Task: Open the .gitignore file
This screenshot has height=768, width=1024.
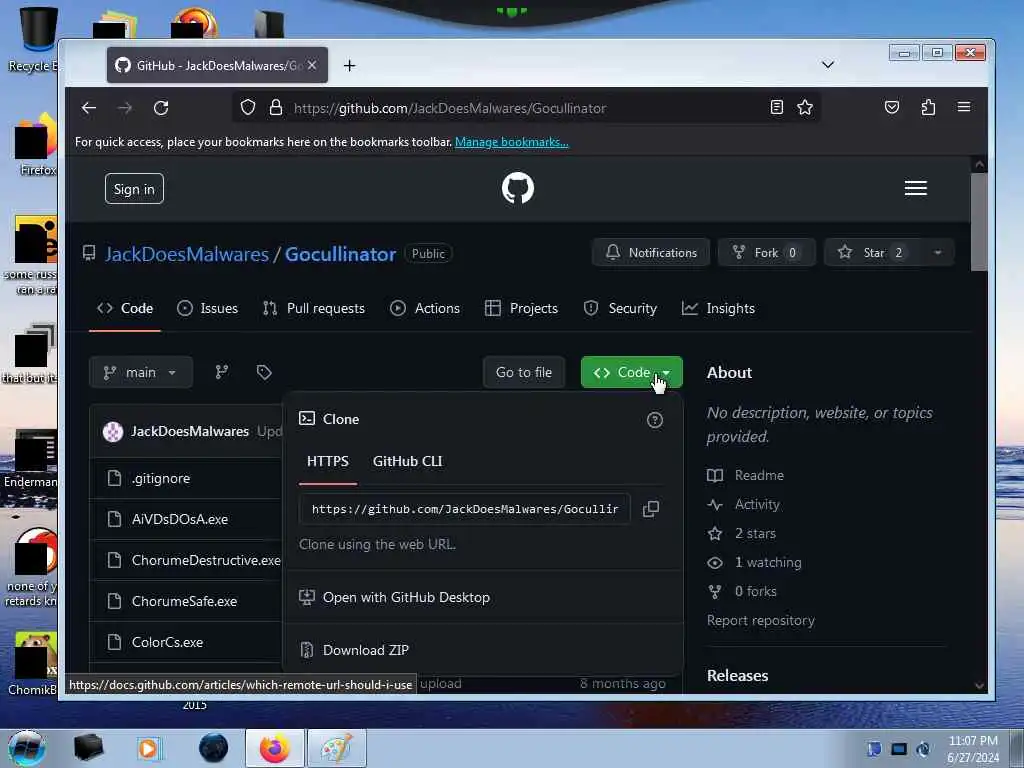Action: point(161,479)
